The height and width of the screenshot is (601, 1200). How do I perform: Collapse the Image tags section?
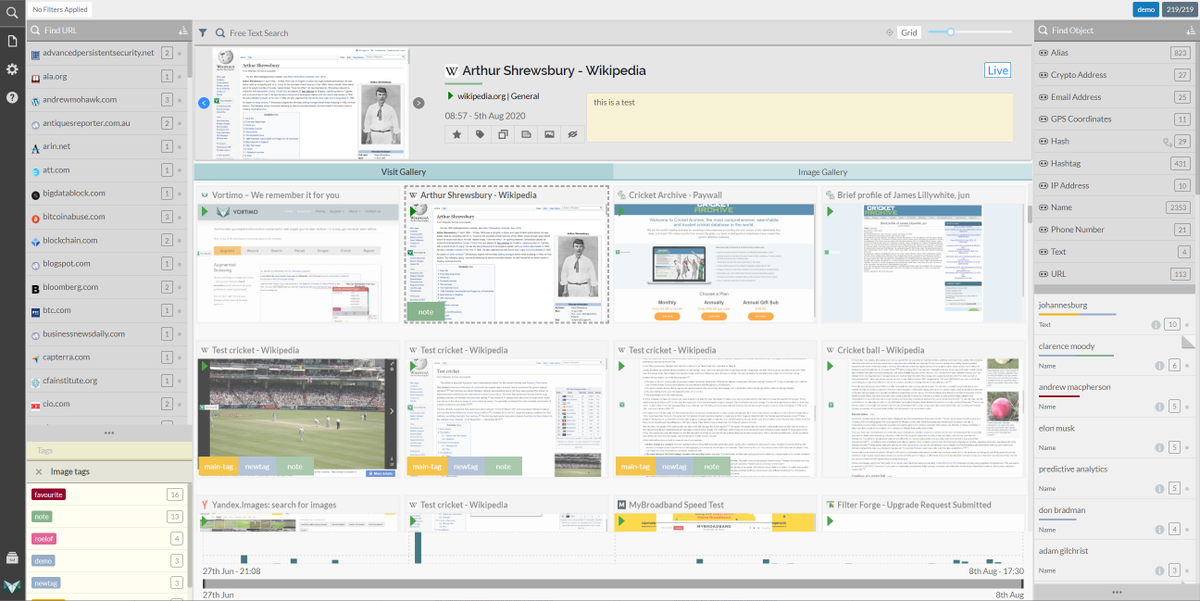pos(39,471)
